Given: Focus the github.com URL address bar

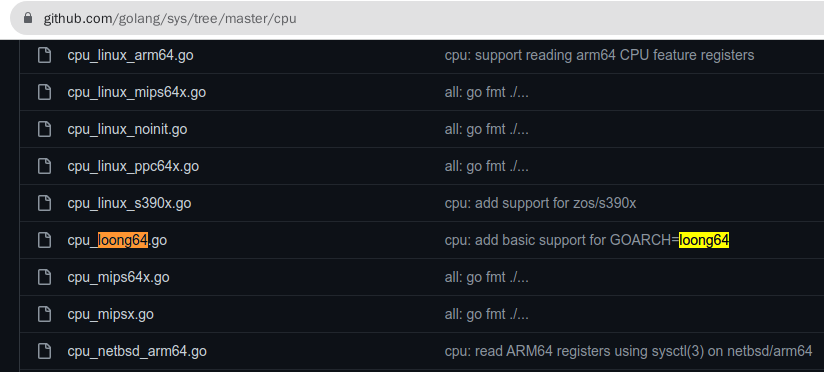Looking at the screenshot, I should 420,18.
